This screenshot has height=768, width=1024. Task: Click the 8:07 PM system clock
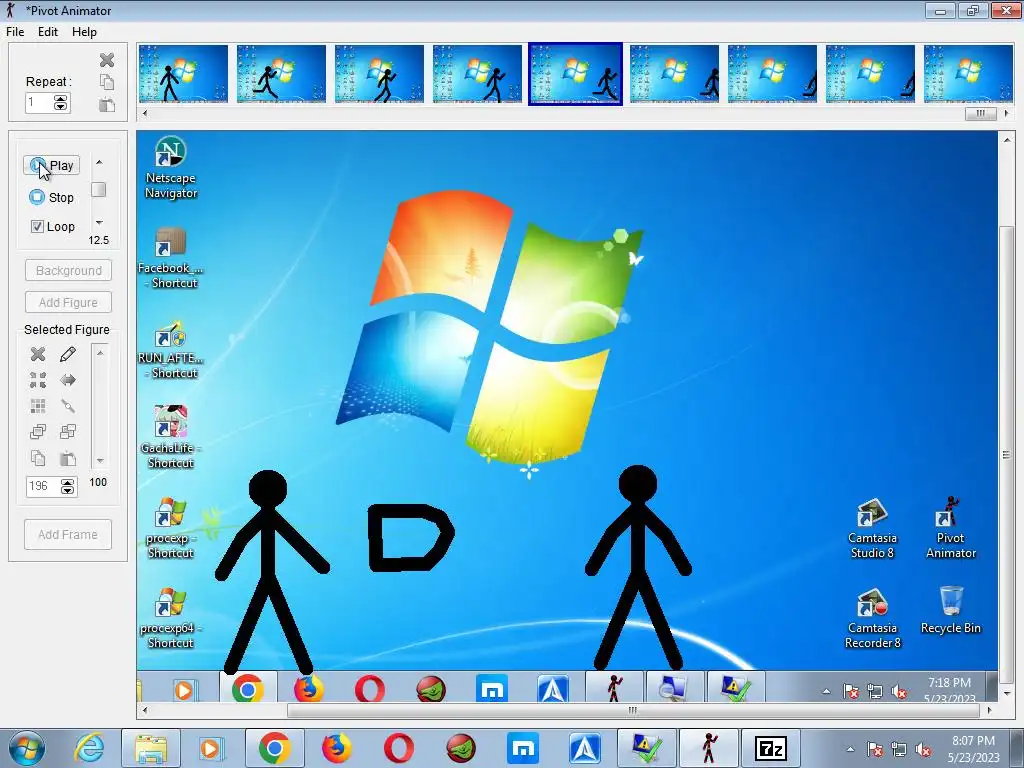(973, 749)
